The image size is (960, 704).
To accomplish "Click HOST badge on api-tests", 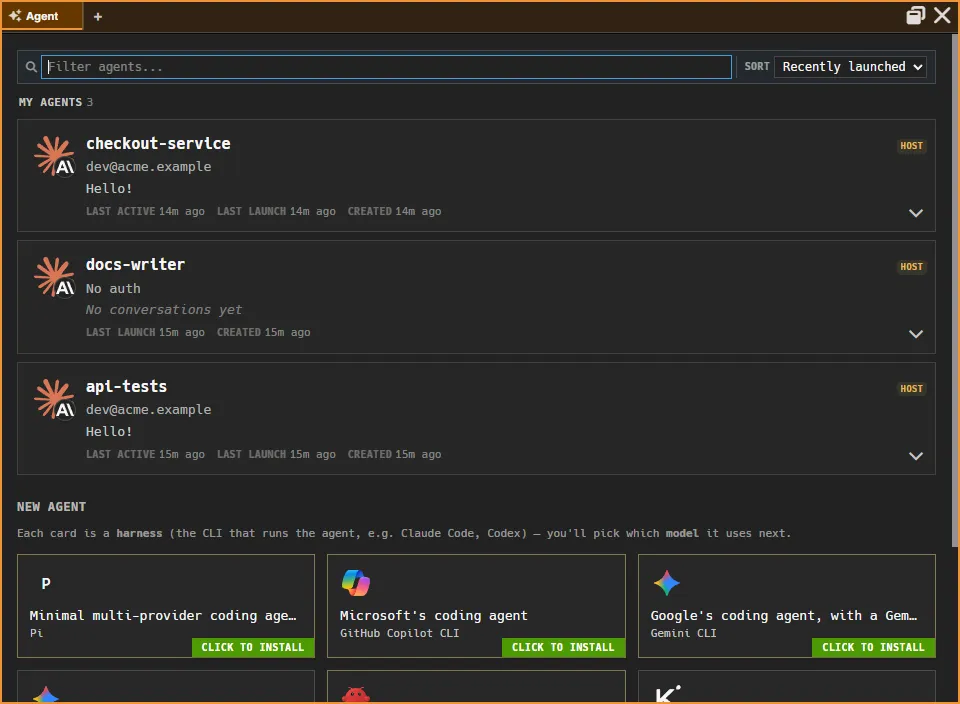I will coord(911,389).
